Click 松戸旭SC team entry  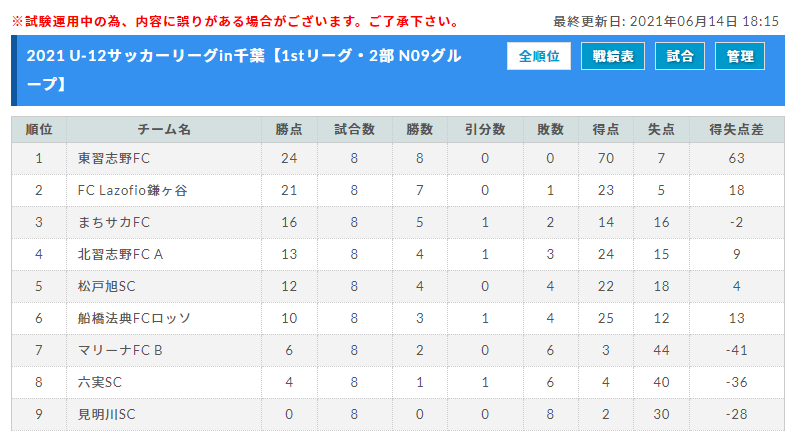107,286
